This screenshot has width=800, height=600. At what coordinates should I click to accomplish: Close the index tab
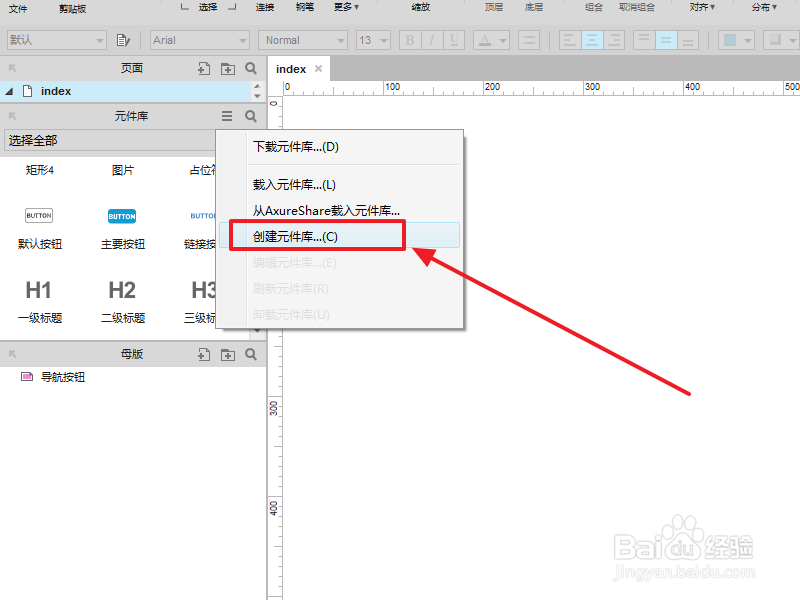(x=318, y=68)
